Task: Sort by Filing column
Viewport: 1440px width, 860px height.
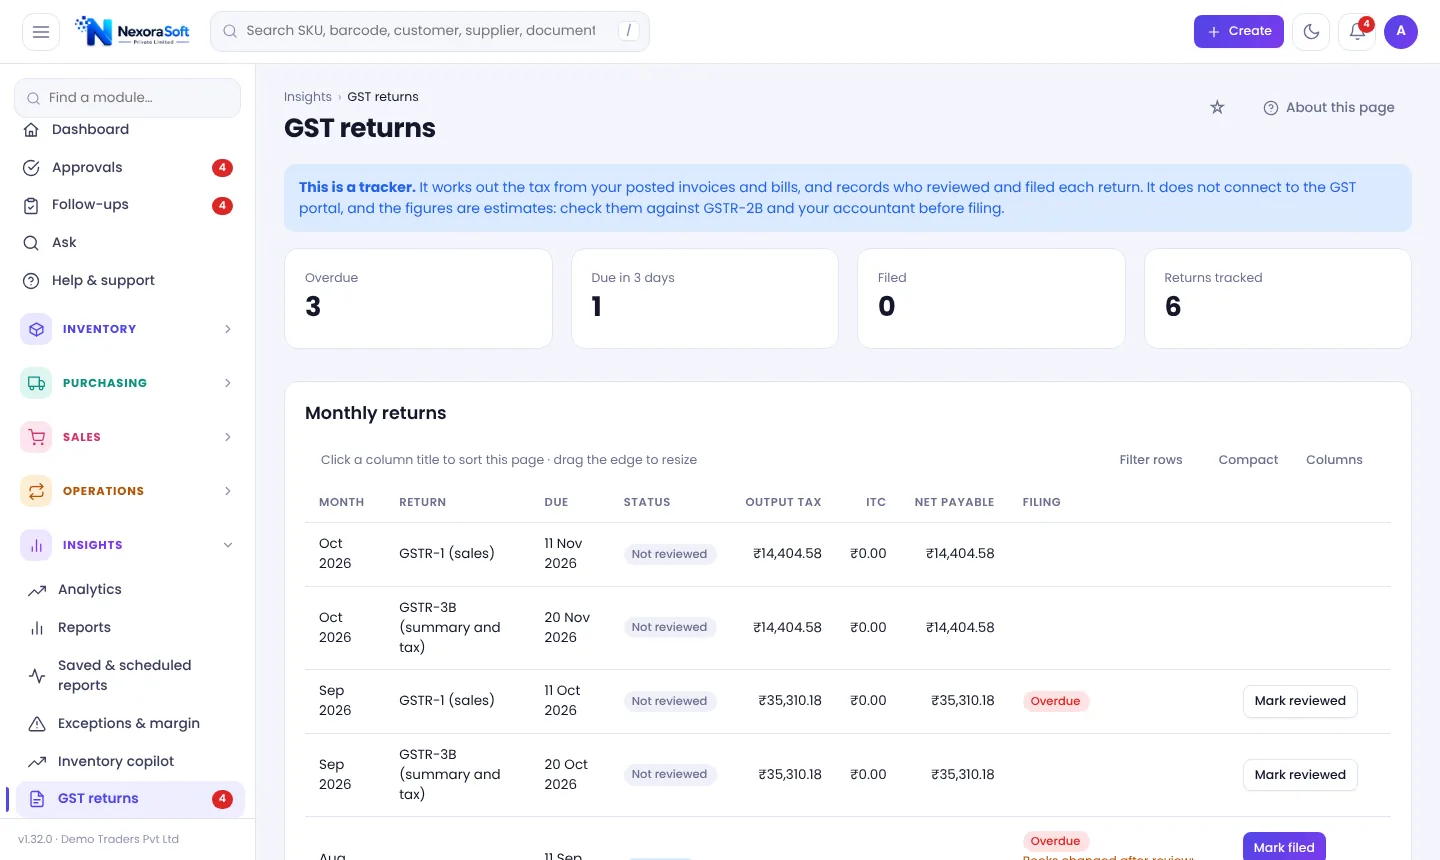Action: click(1041, 502)
